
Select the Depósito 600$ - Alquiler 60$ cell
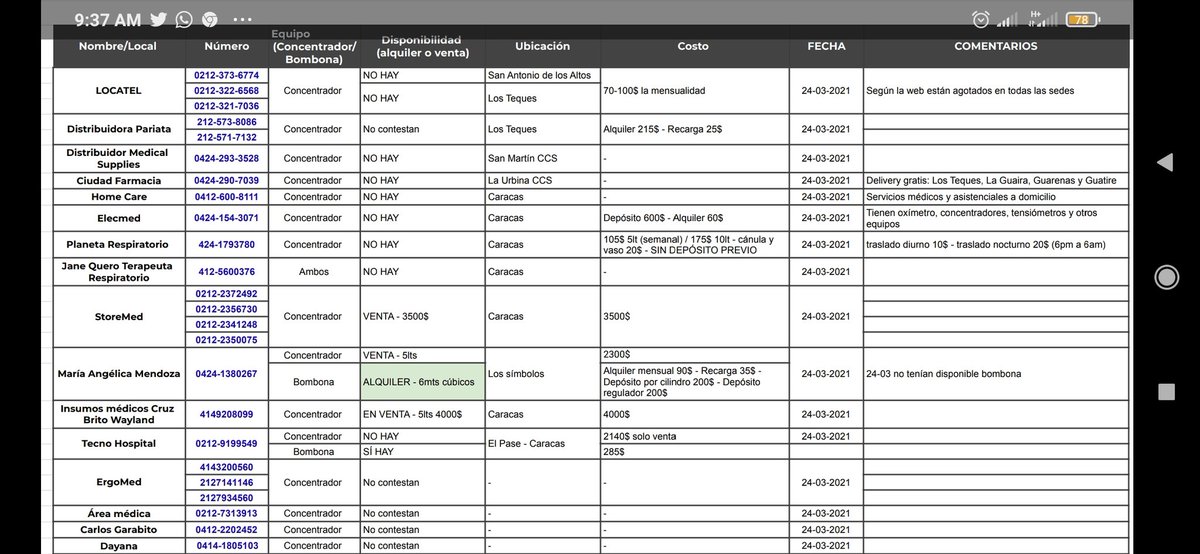(694, 218)
